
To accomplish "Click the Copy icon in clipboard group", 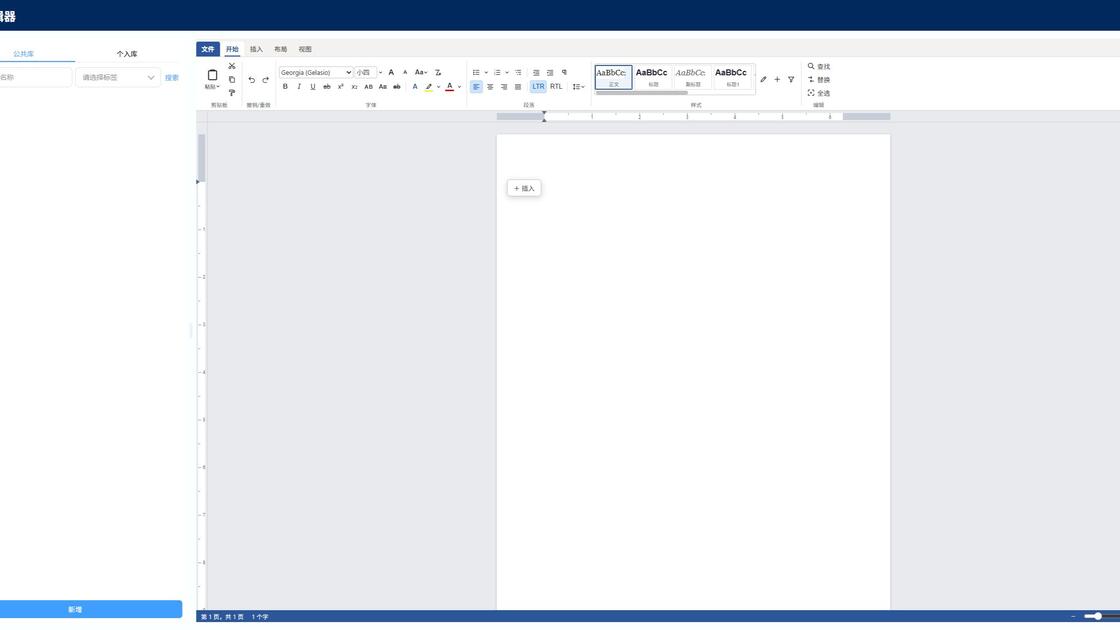I will click(232, 79).
